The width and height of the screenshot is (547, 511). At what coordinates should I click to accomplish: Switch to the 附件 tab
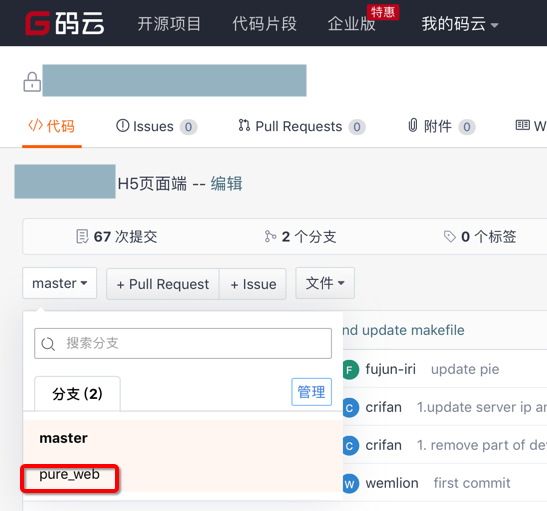click(x=442, y=126)
